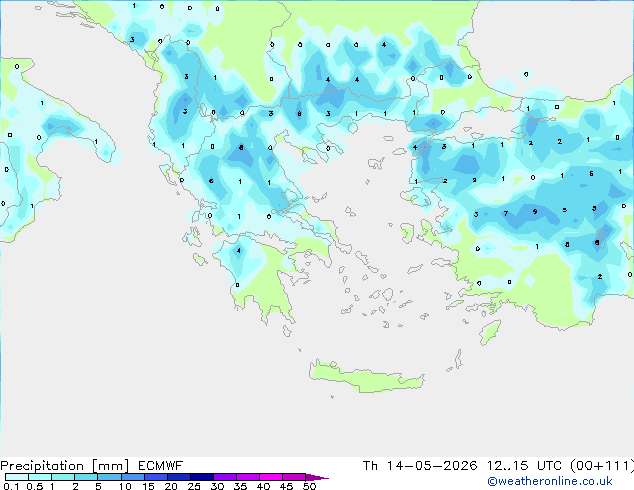Pick the 15–20 mm legend color swatch
This screenshot has width=634, height=490.
coord(156,477)
